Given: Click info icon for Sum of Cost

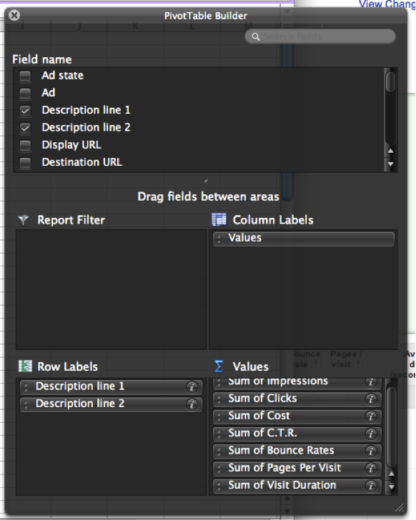Looking at the screenshot, I should (371, 416).
